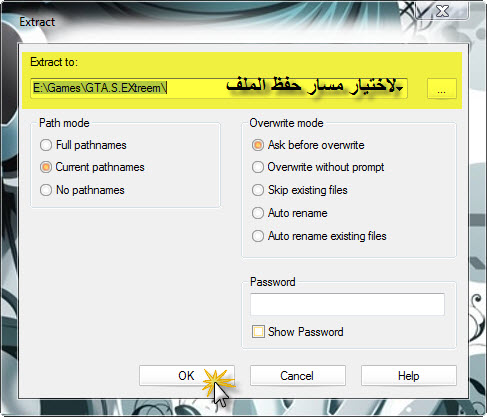487x417 pixels.
Task: Click the Path mode group label
Action: [64, 123]
